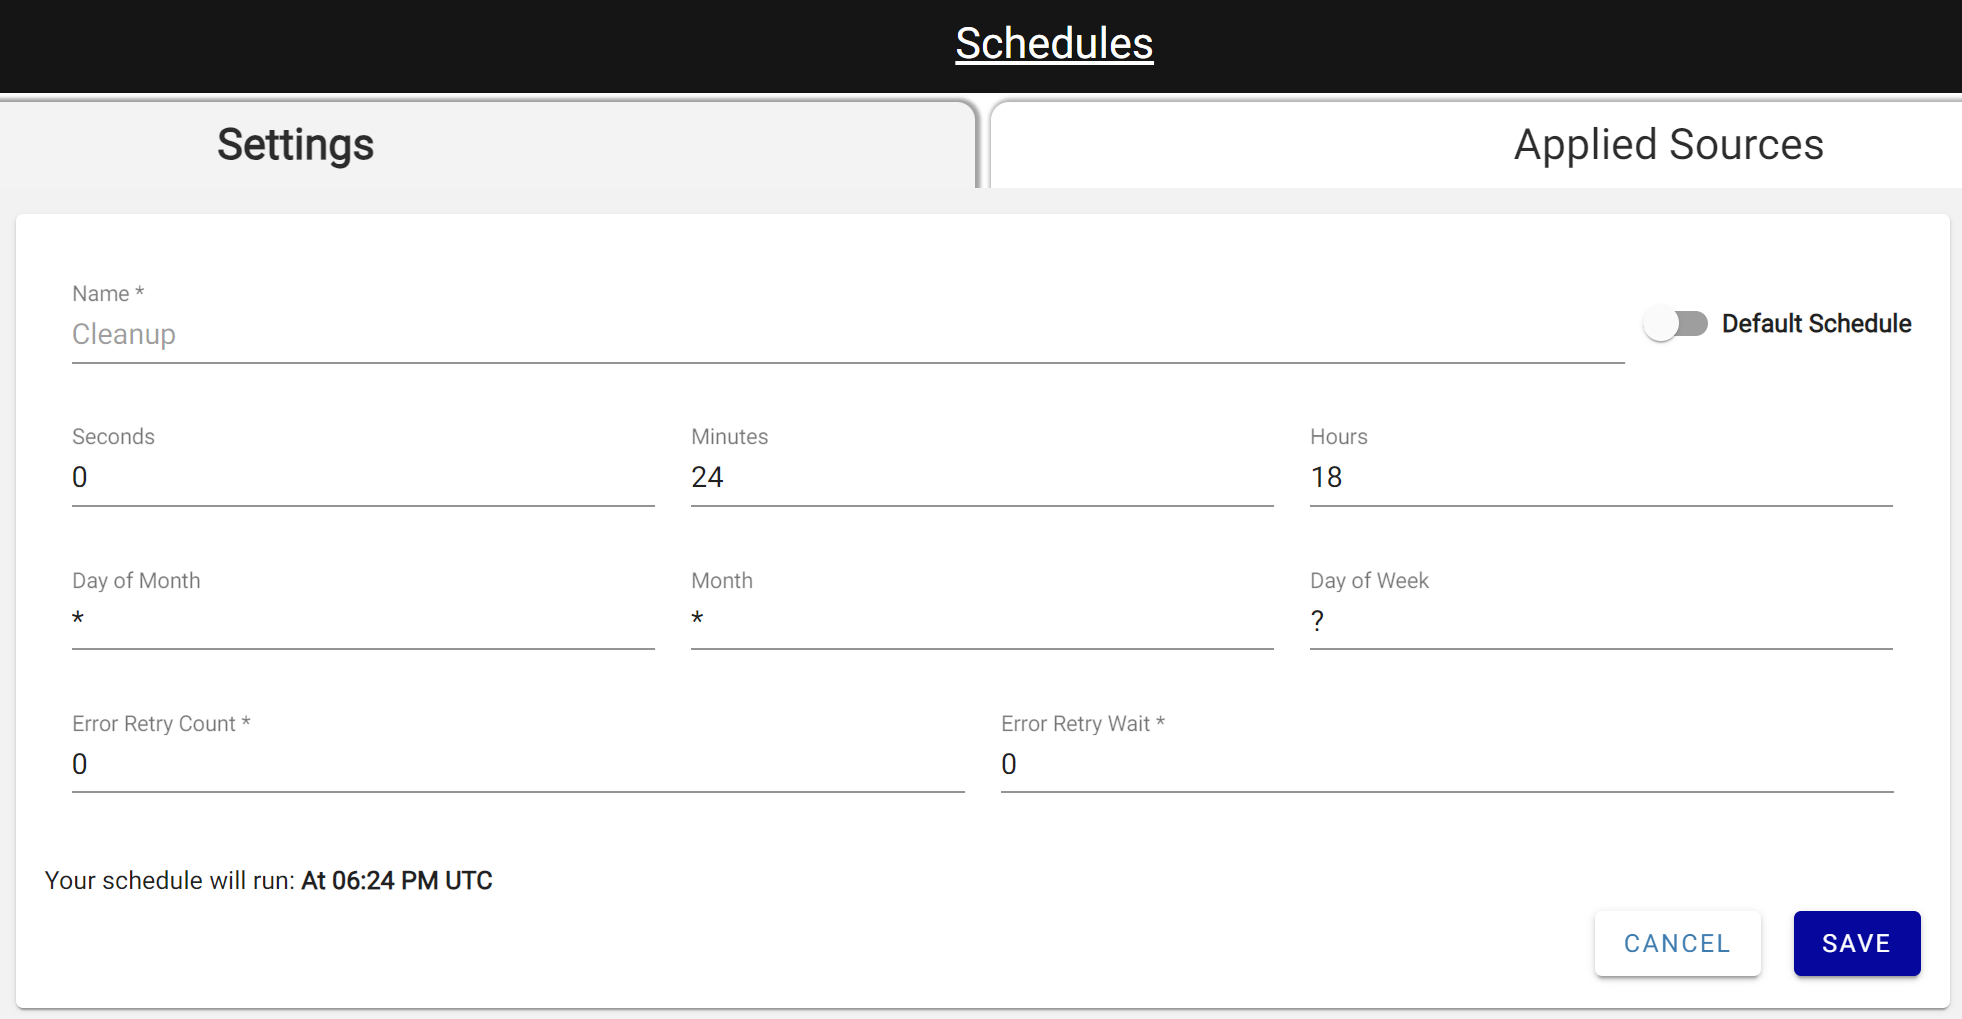This screenshot has width=1962, height=1019.
Task: Click the Default Schedule label text
Action: (x=1816, y=324)
